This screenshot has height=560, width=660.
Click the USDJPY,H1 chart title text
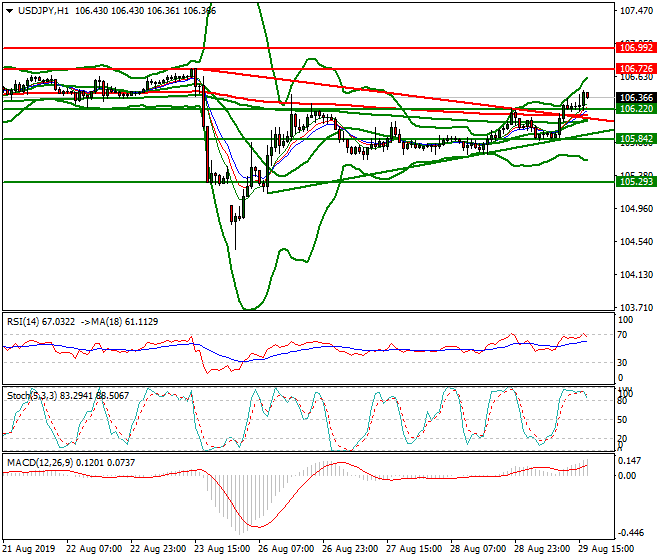tap(43, 11)
